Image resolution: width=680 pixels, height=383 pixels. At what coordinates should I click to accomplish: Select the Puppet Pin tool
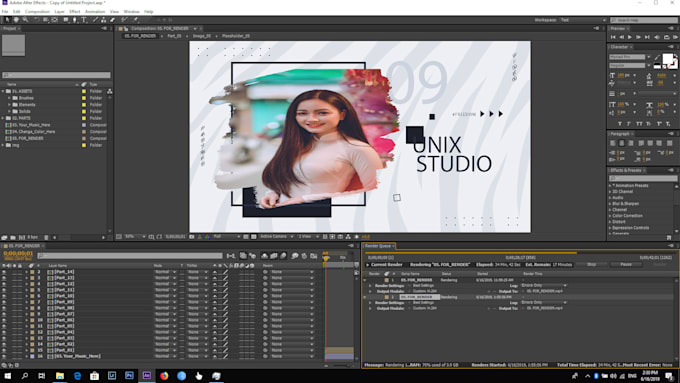pos(136,20)
